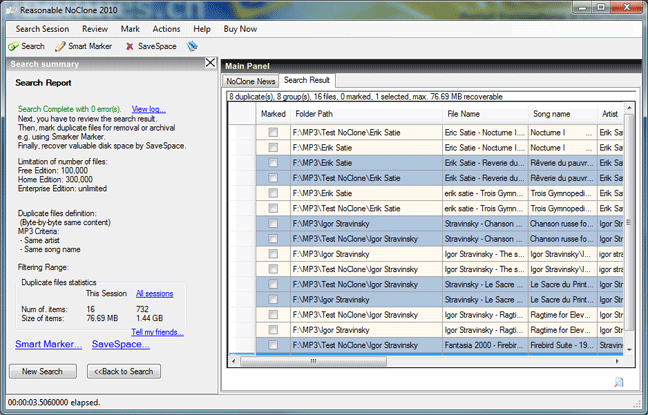The width and height of the screenshot is (648, 415).
Task: Open the All sessions link
Action: 155,293
